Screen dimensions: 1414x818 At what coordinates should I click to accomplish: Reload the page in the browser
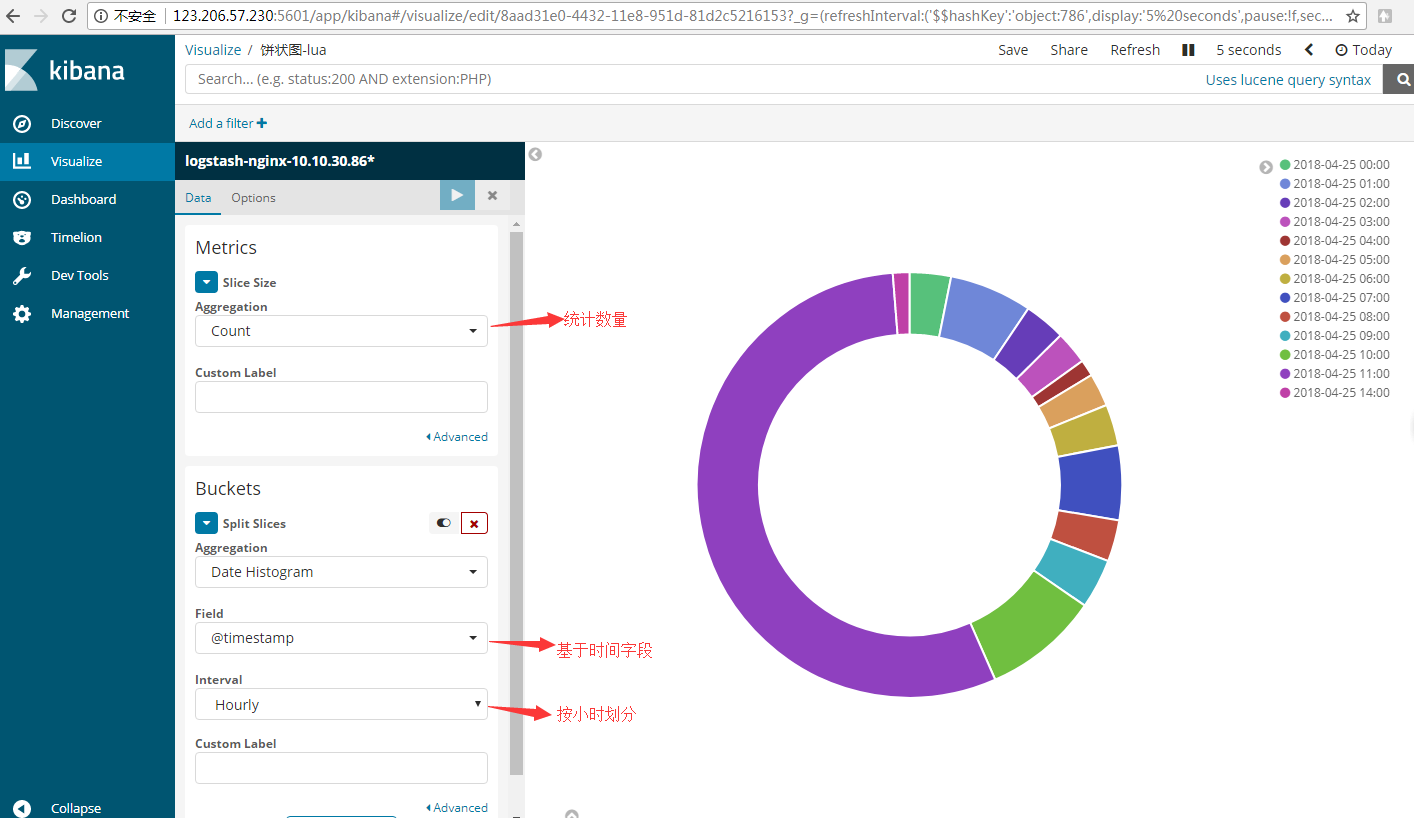click(69, 16)
